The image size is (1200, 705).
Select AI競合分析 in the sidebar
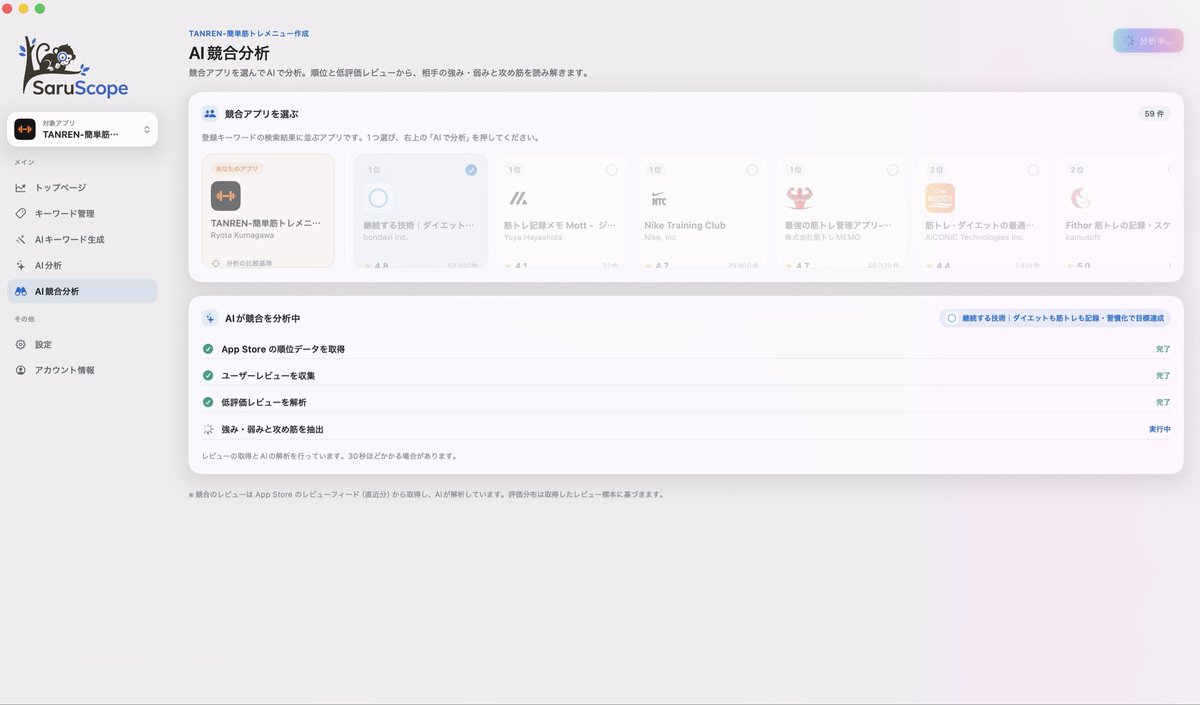[x=82, y=291]
